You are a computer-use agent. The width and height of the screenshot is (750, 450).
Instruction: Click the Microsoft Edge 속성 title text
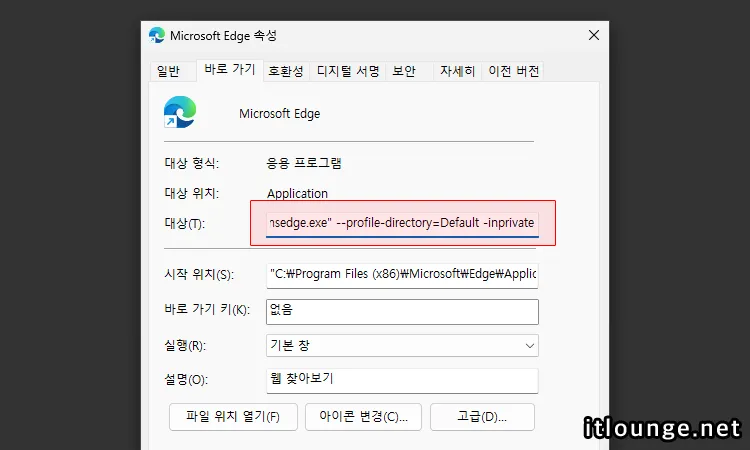click(223, 36)
